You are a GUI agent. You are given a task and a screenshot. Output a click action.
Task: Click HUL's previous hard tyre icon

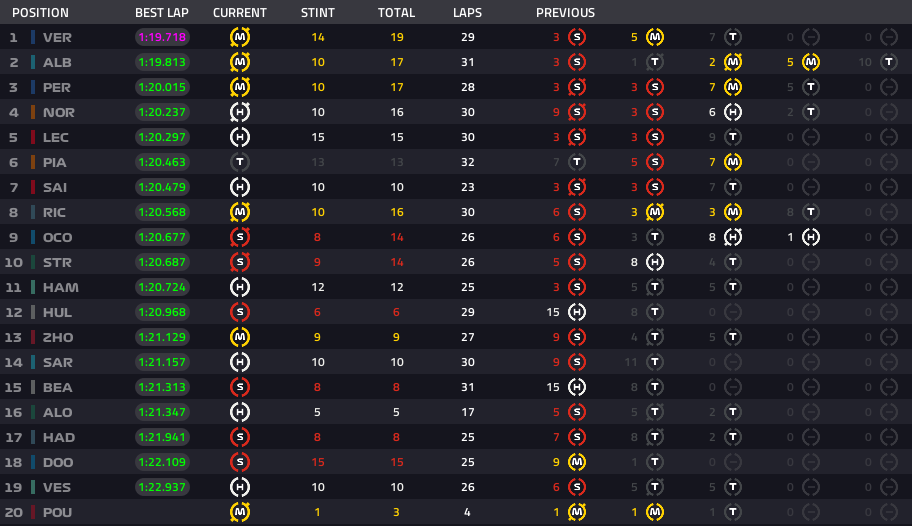(x=576, y=312)
